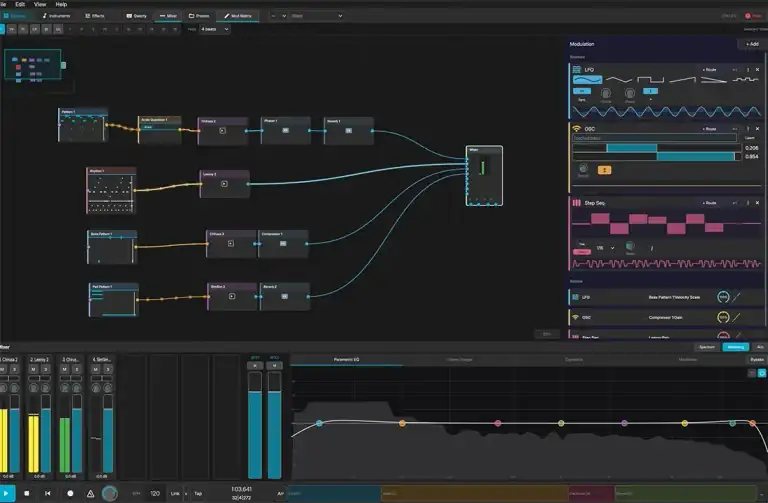Click the OSC address input field
Image resolution: width=768 pixels, height=503 pixels.
tap(654, 138)
